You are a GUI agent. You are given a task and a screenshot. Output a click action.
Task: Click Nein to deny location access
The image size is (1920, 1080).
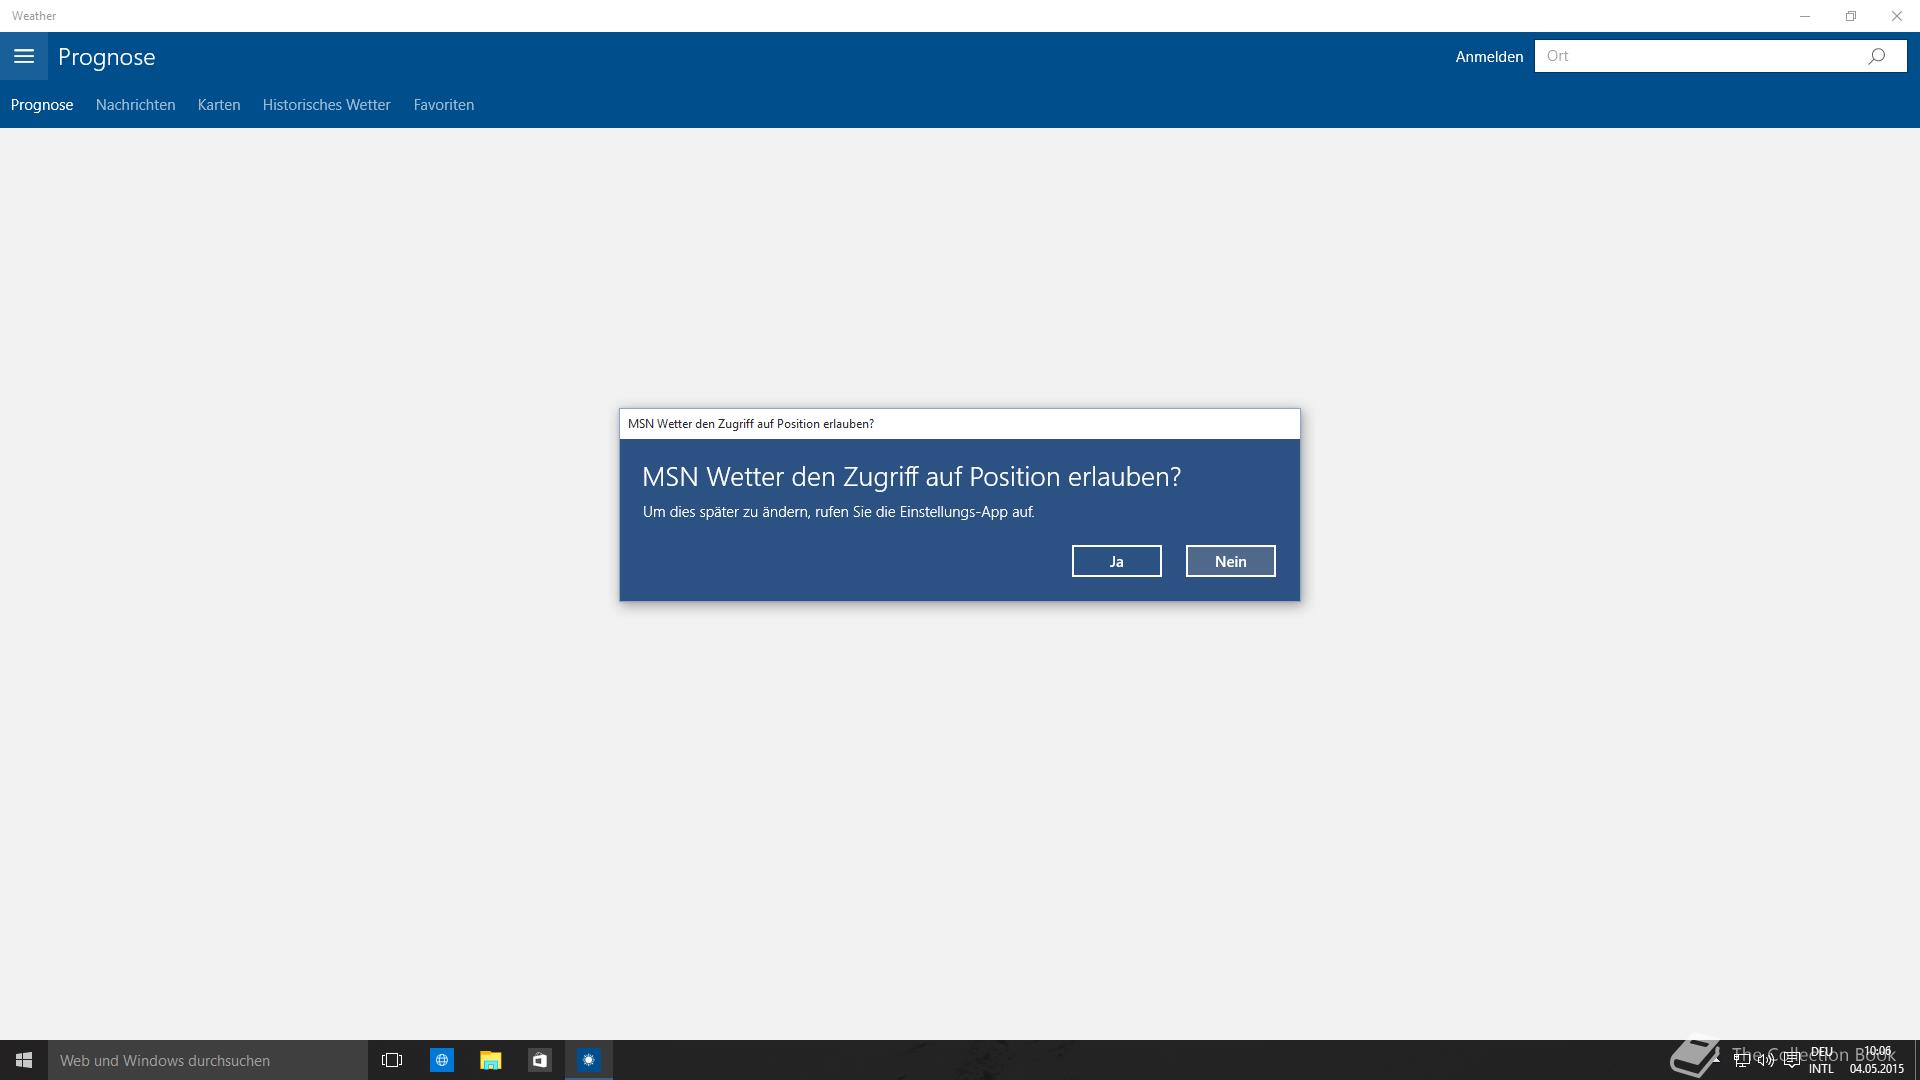pos(1230,561)
